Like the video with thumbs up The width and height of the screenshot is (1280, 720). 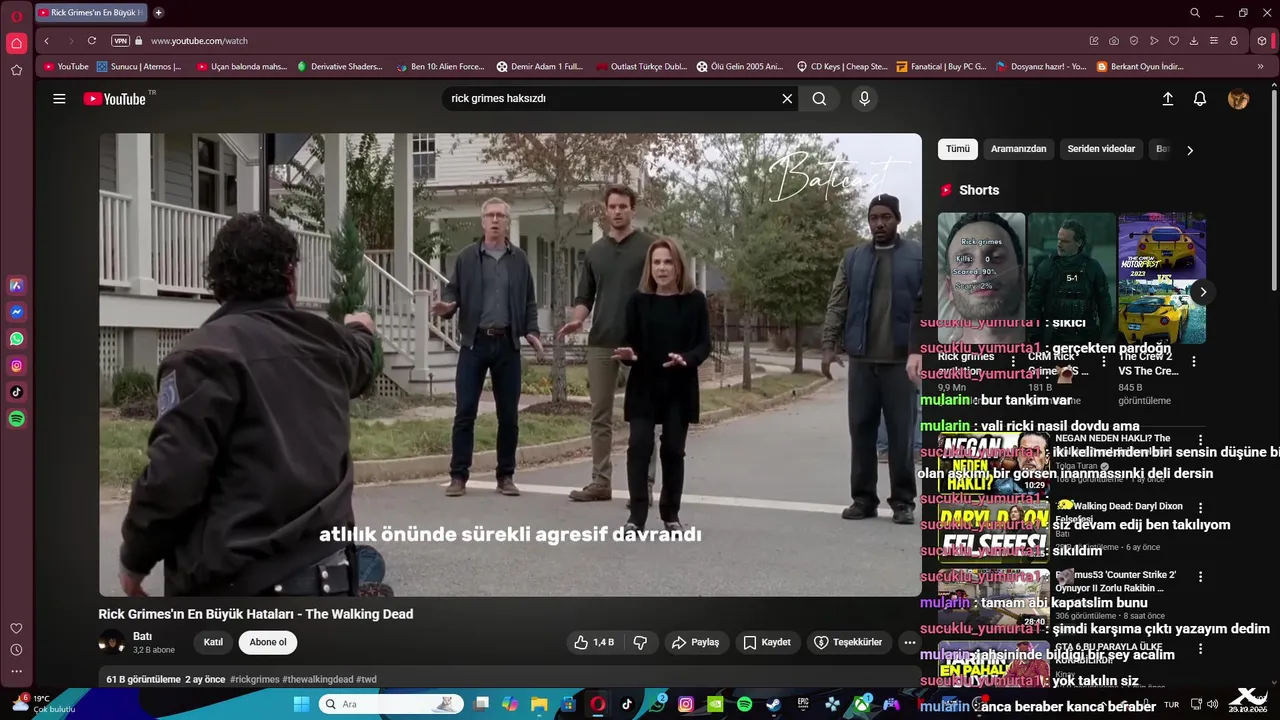[594, 642]
